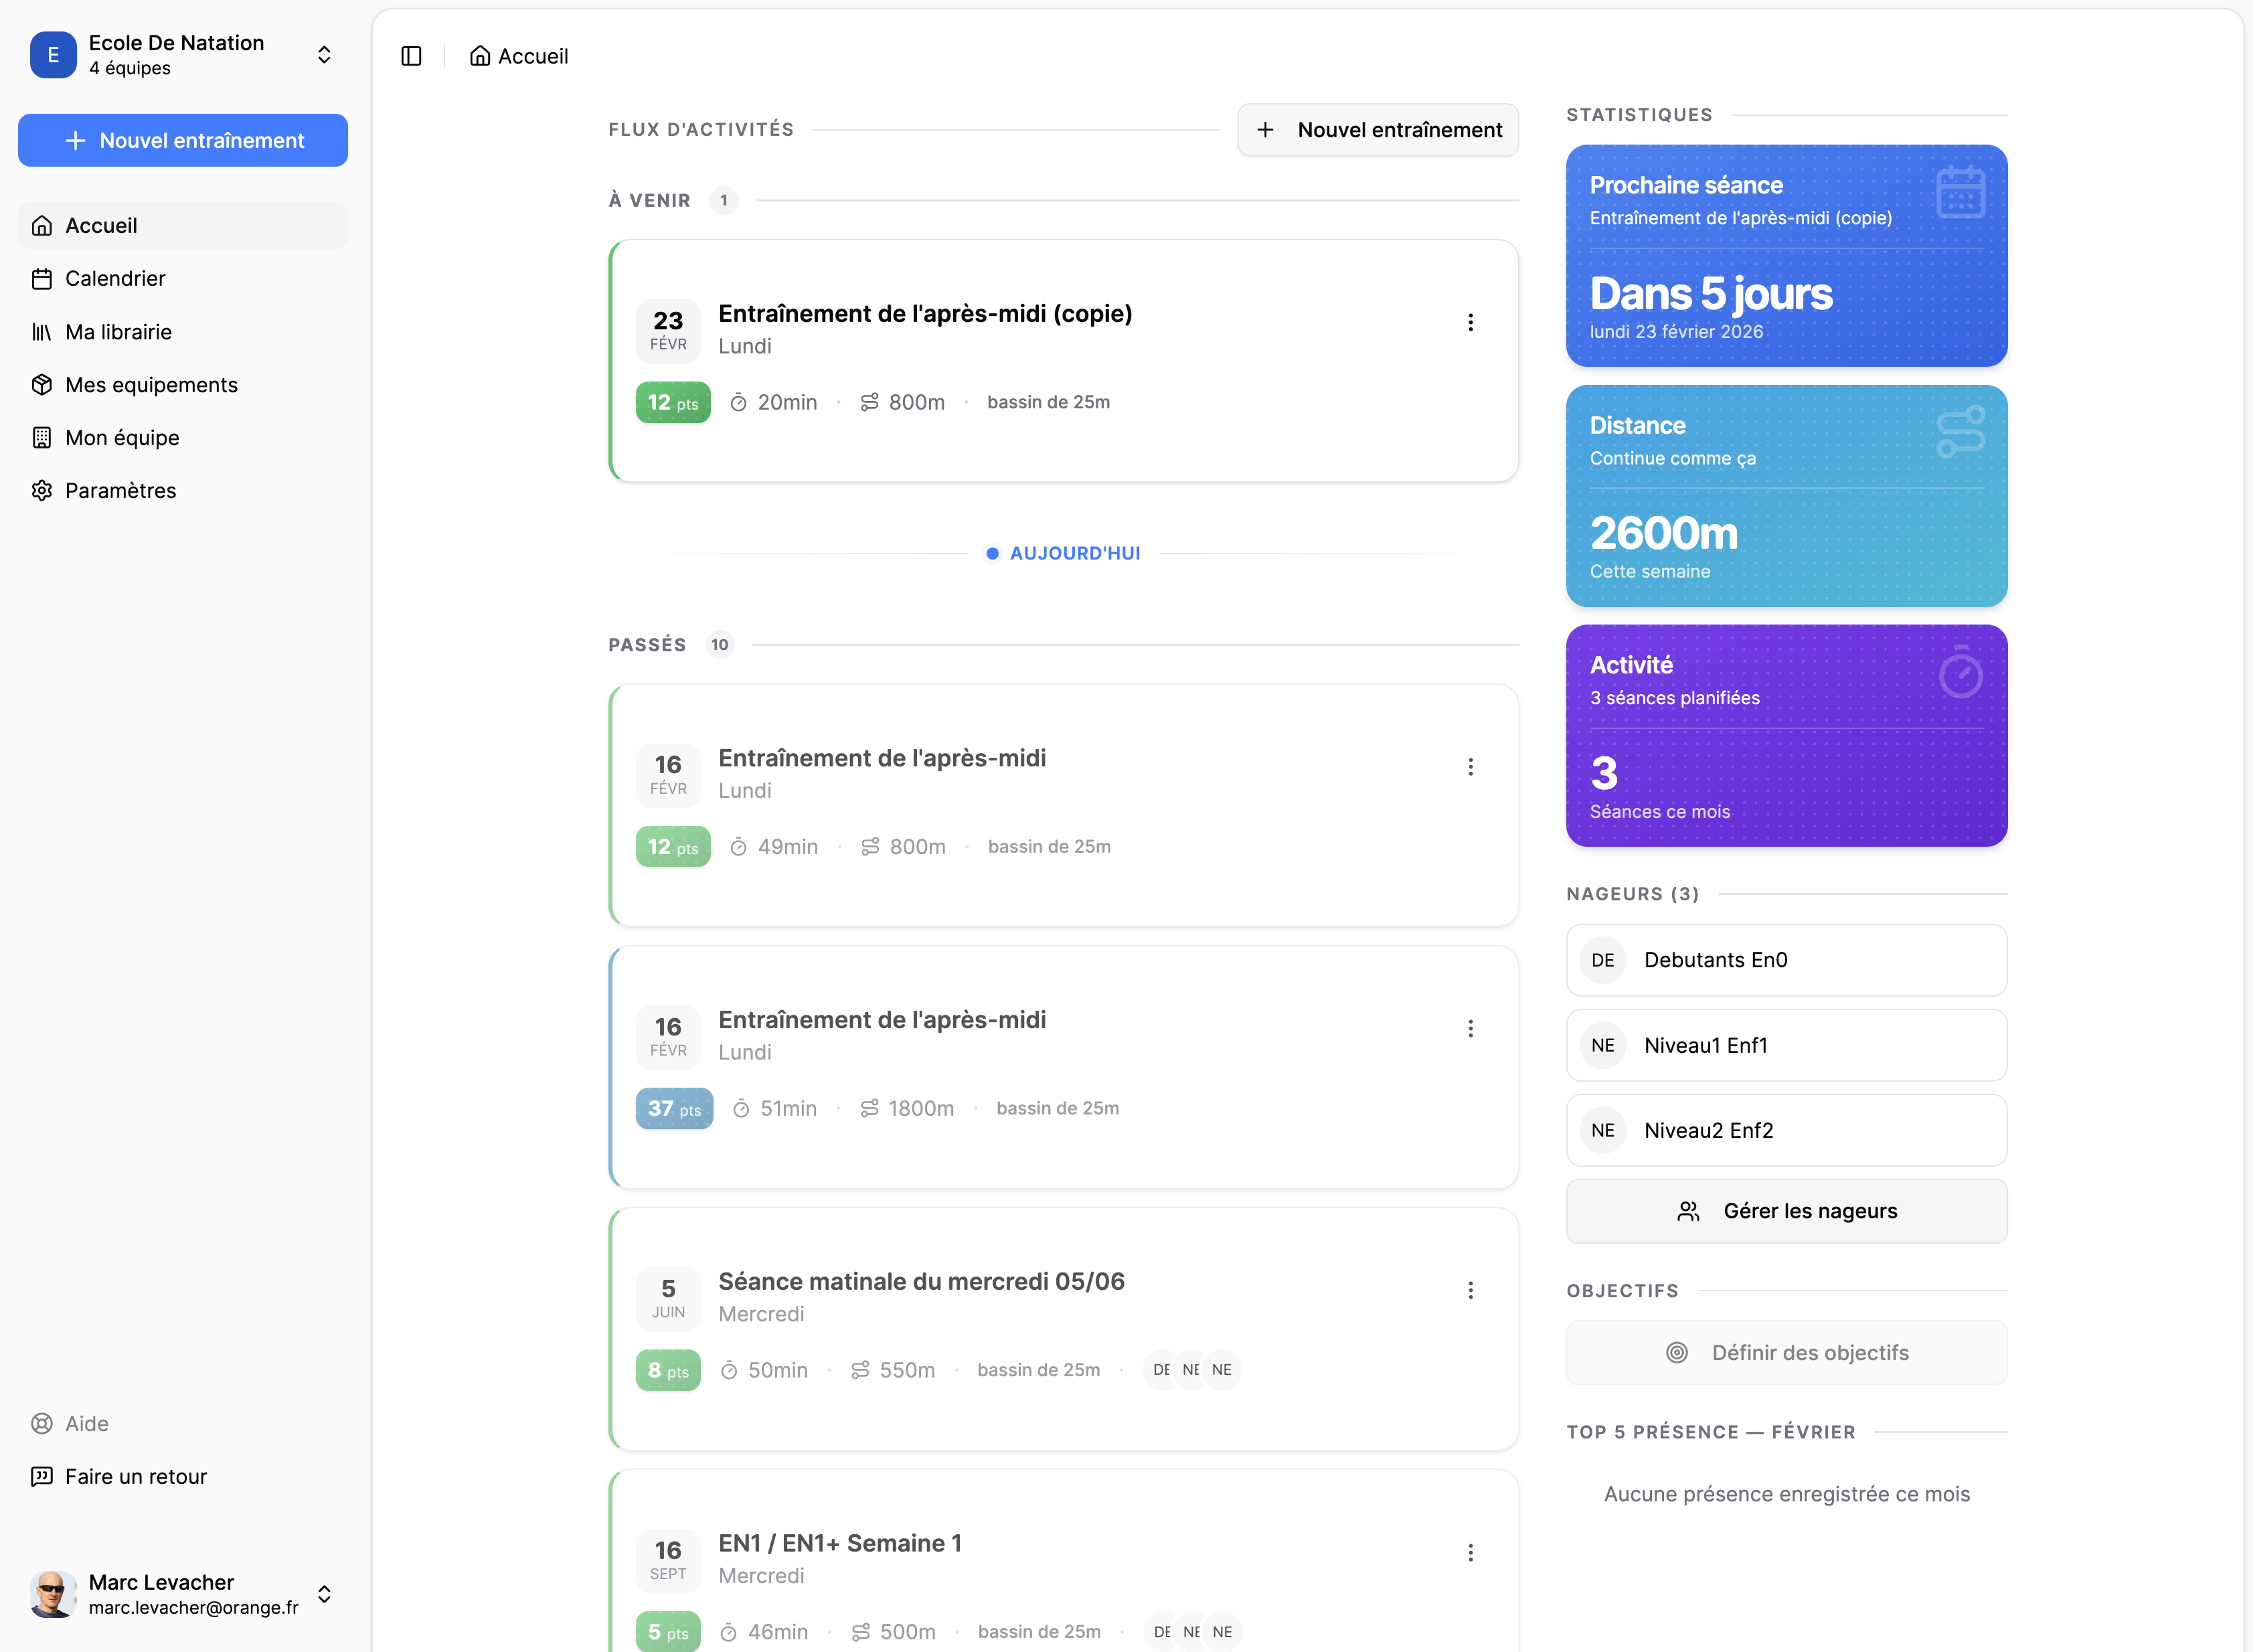Go to Calendrier in the sidebar

pos(115,279)
